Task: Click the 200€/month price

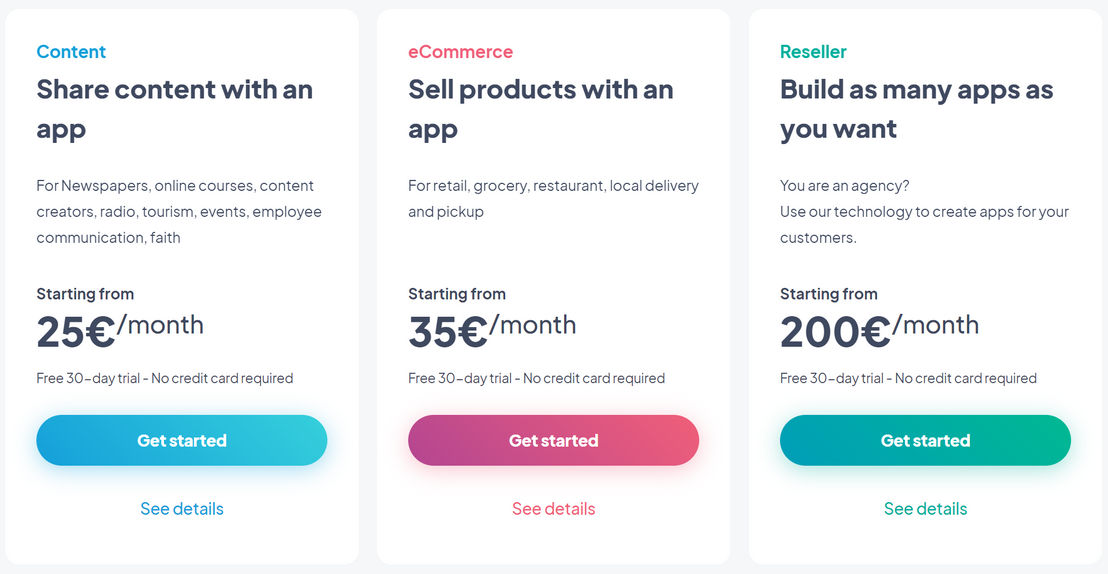Action: pos(879,329)
